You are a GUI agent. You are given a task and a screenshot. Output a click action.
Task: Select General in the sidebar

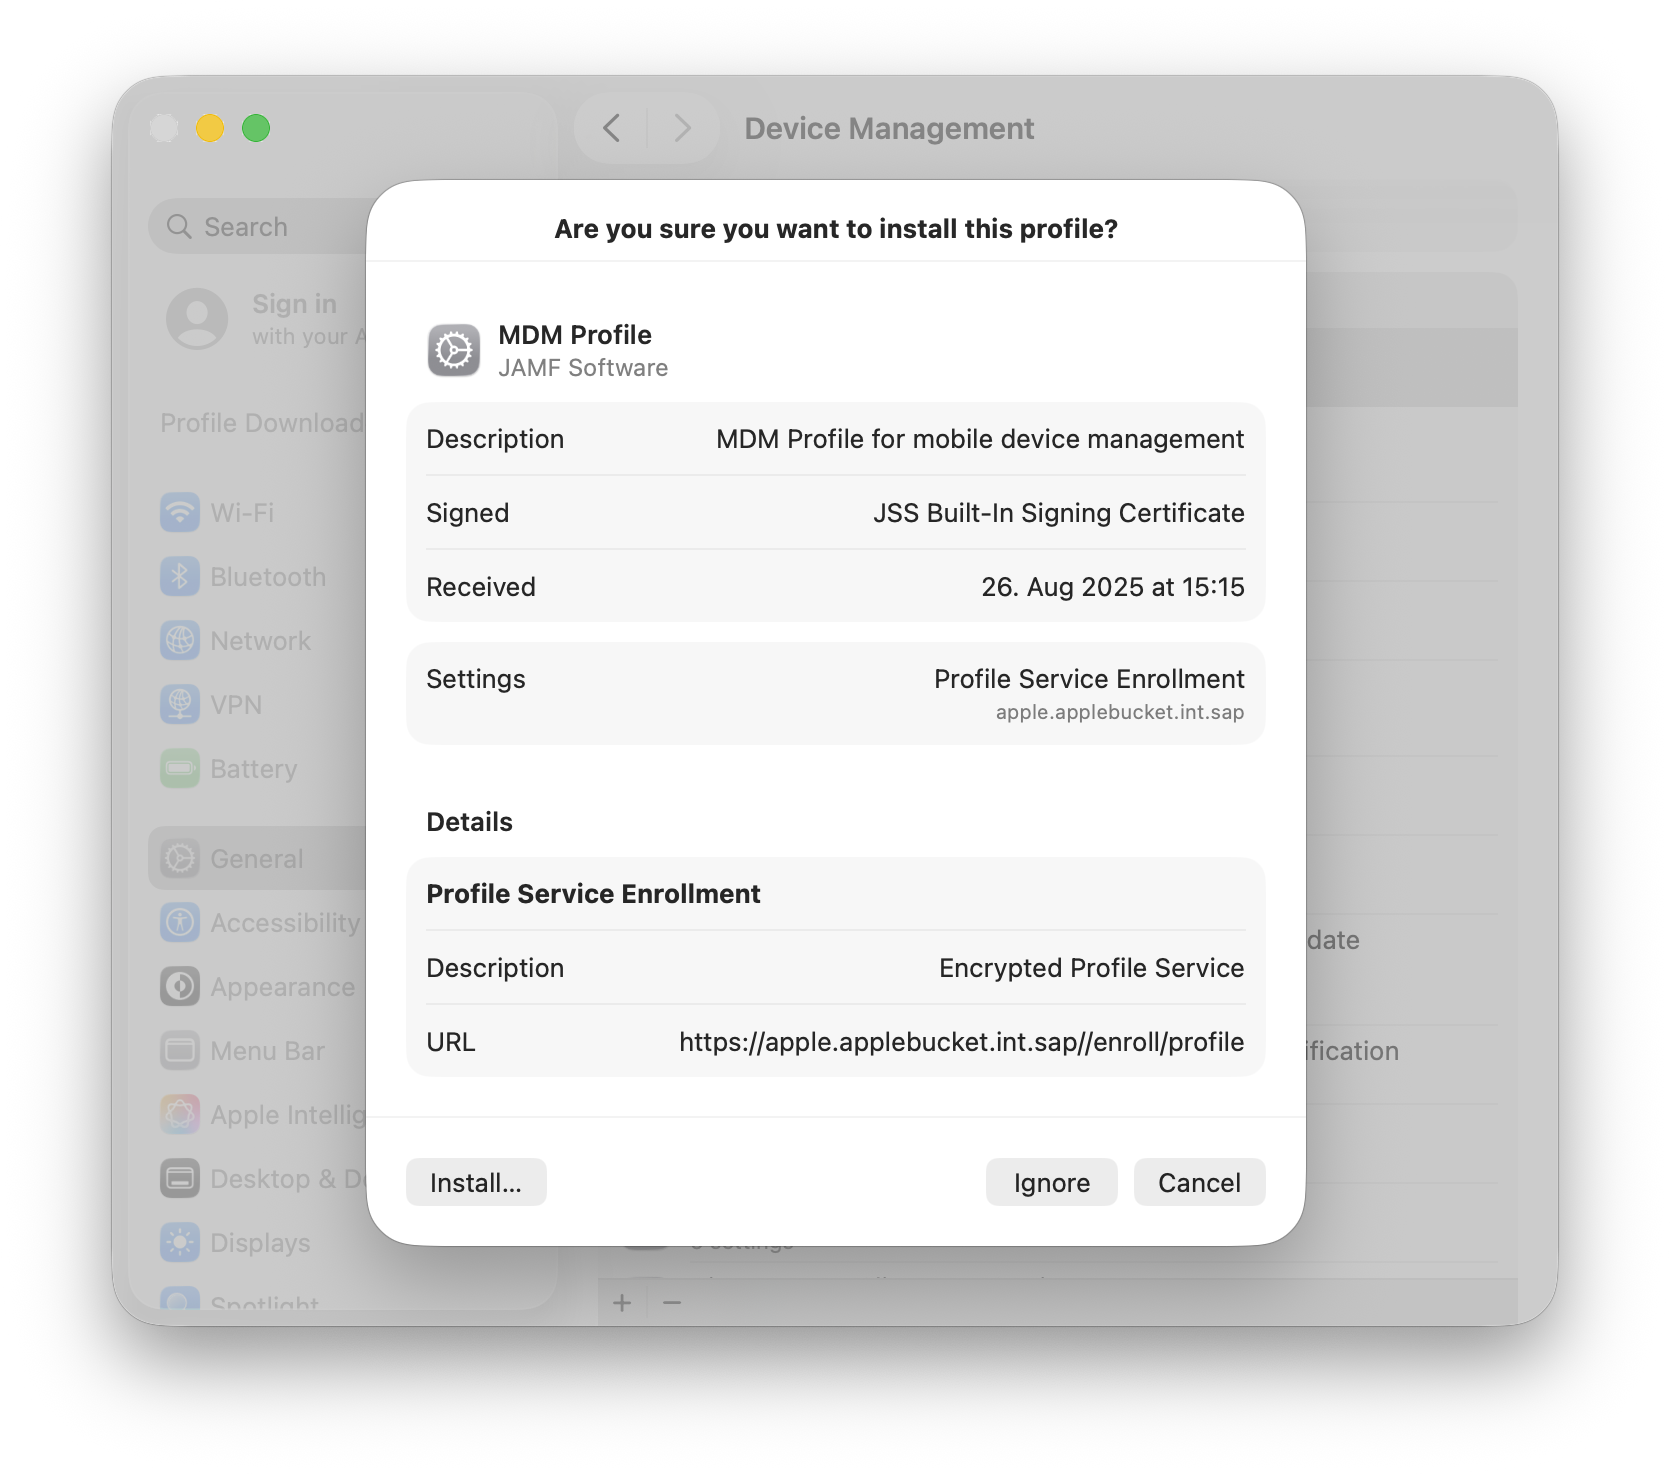click(256, 859)
